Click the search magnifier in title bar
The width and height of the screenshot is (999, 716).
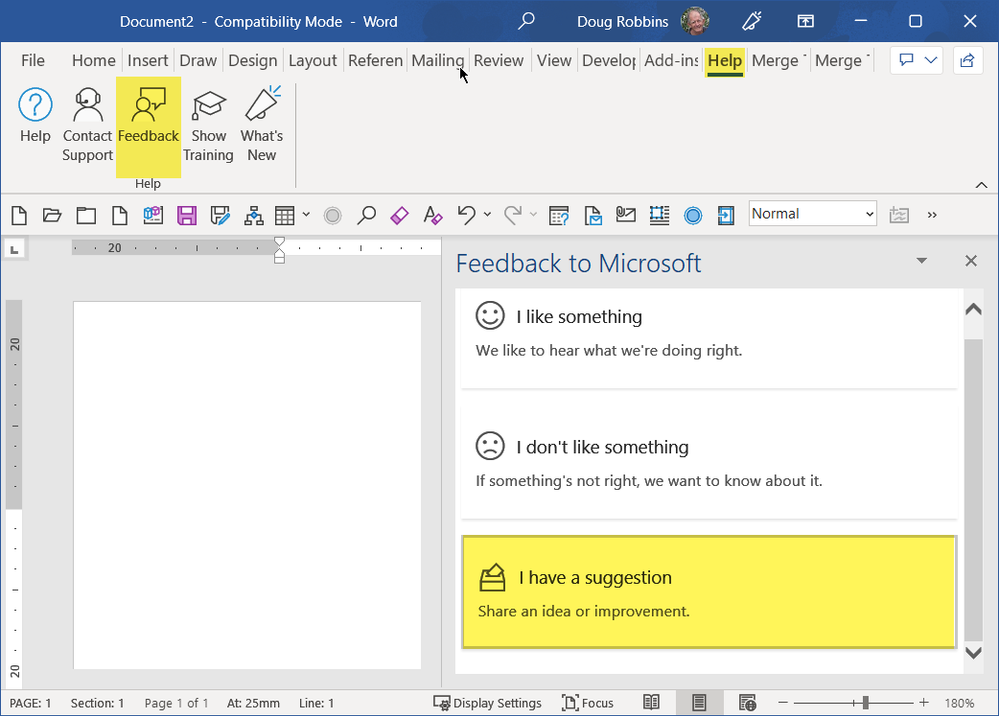tap(526, 21)
